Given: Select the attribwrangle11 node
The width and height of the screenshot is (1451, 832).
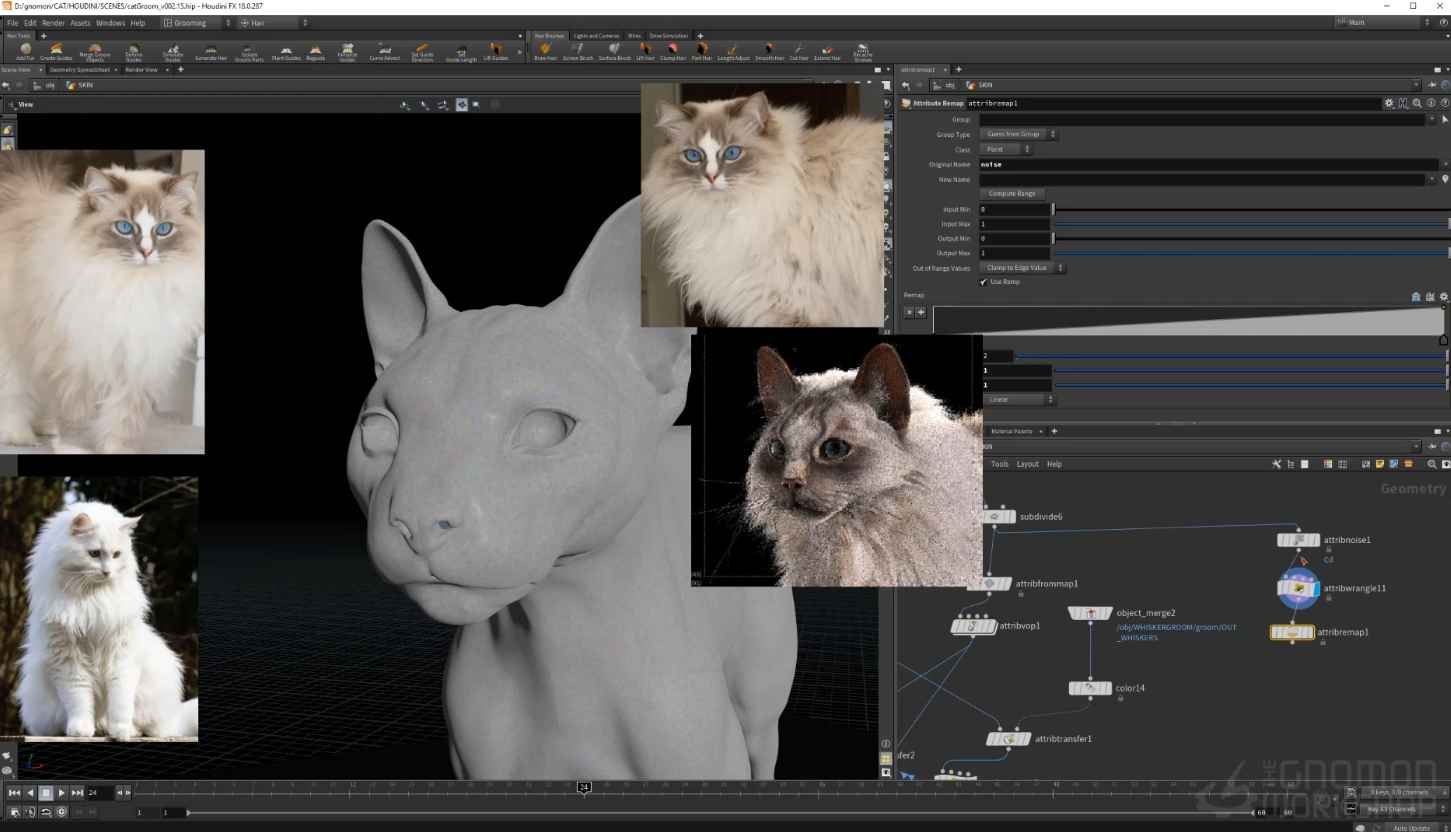Looking at the screenshot, I should click(1298, 589).
